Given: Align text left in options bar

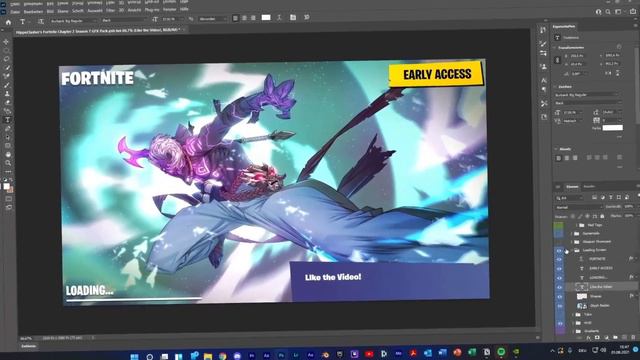Looking at the screenshot, I should 235,18.
